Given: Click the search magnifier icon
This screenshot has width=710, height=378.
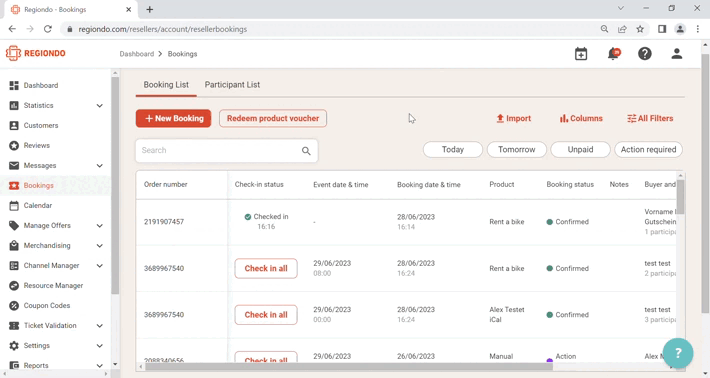Looking at the screenshot, I should [306, 151].
